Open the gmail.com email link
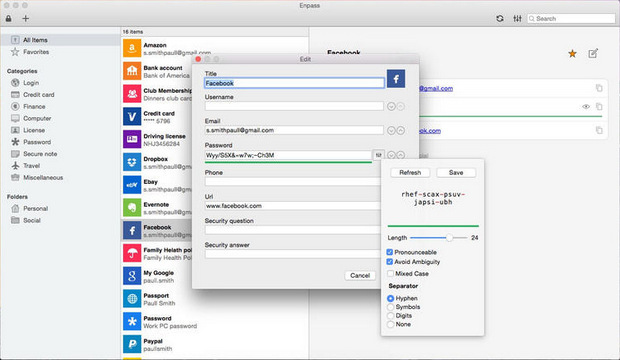 436,88
